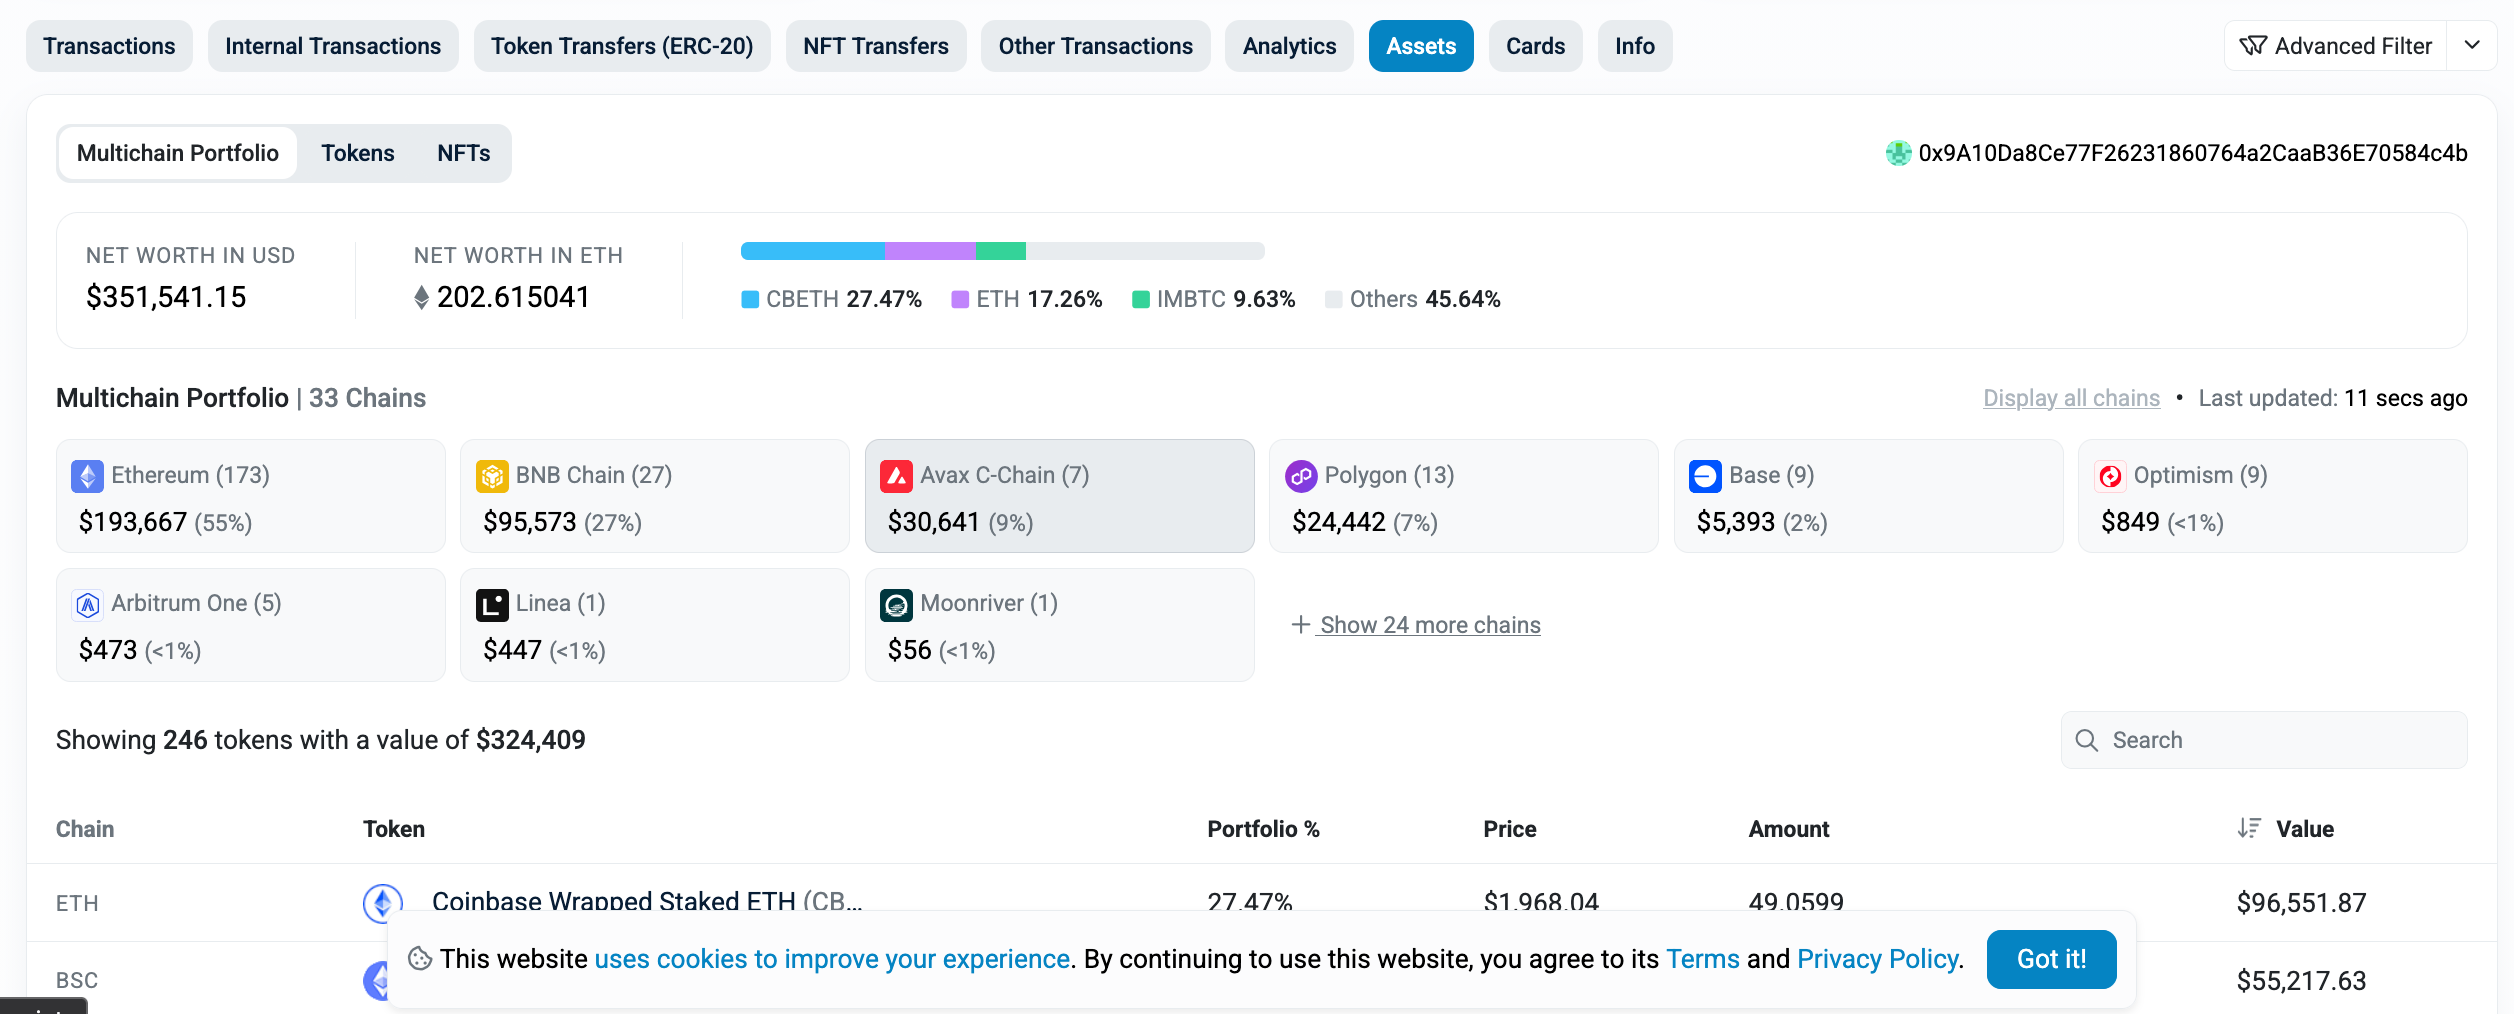Click the address identicon beside 0x9A10 address
2514x1014 pixels.
coord(1898,153)
